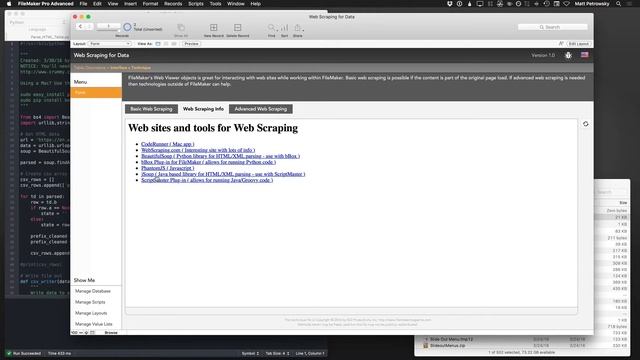Viewport: 640px width, 360px height.
Task: Select SlideoutMenus.zip in Finder window
Action: (x=447, y=346)
